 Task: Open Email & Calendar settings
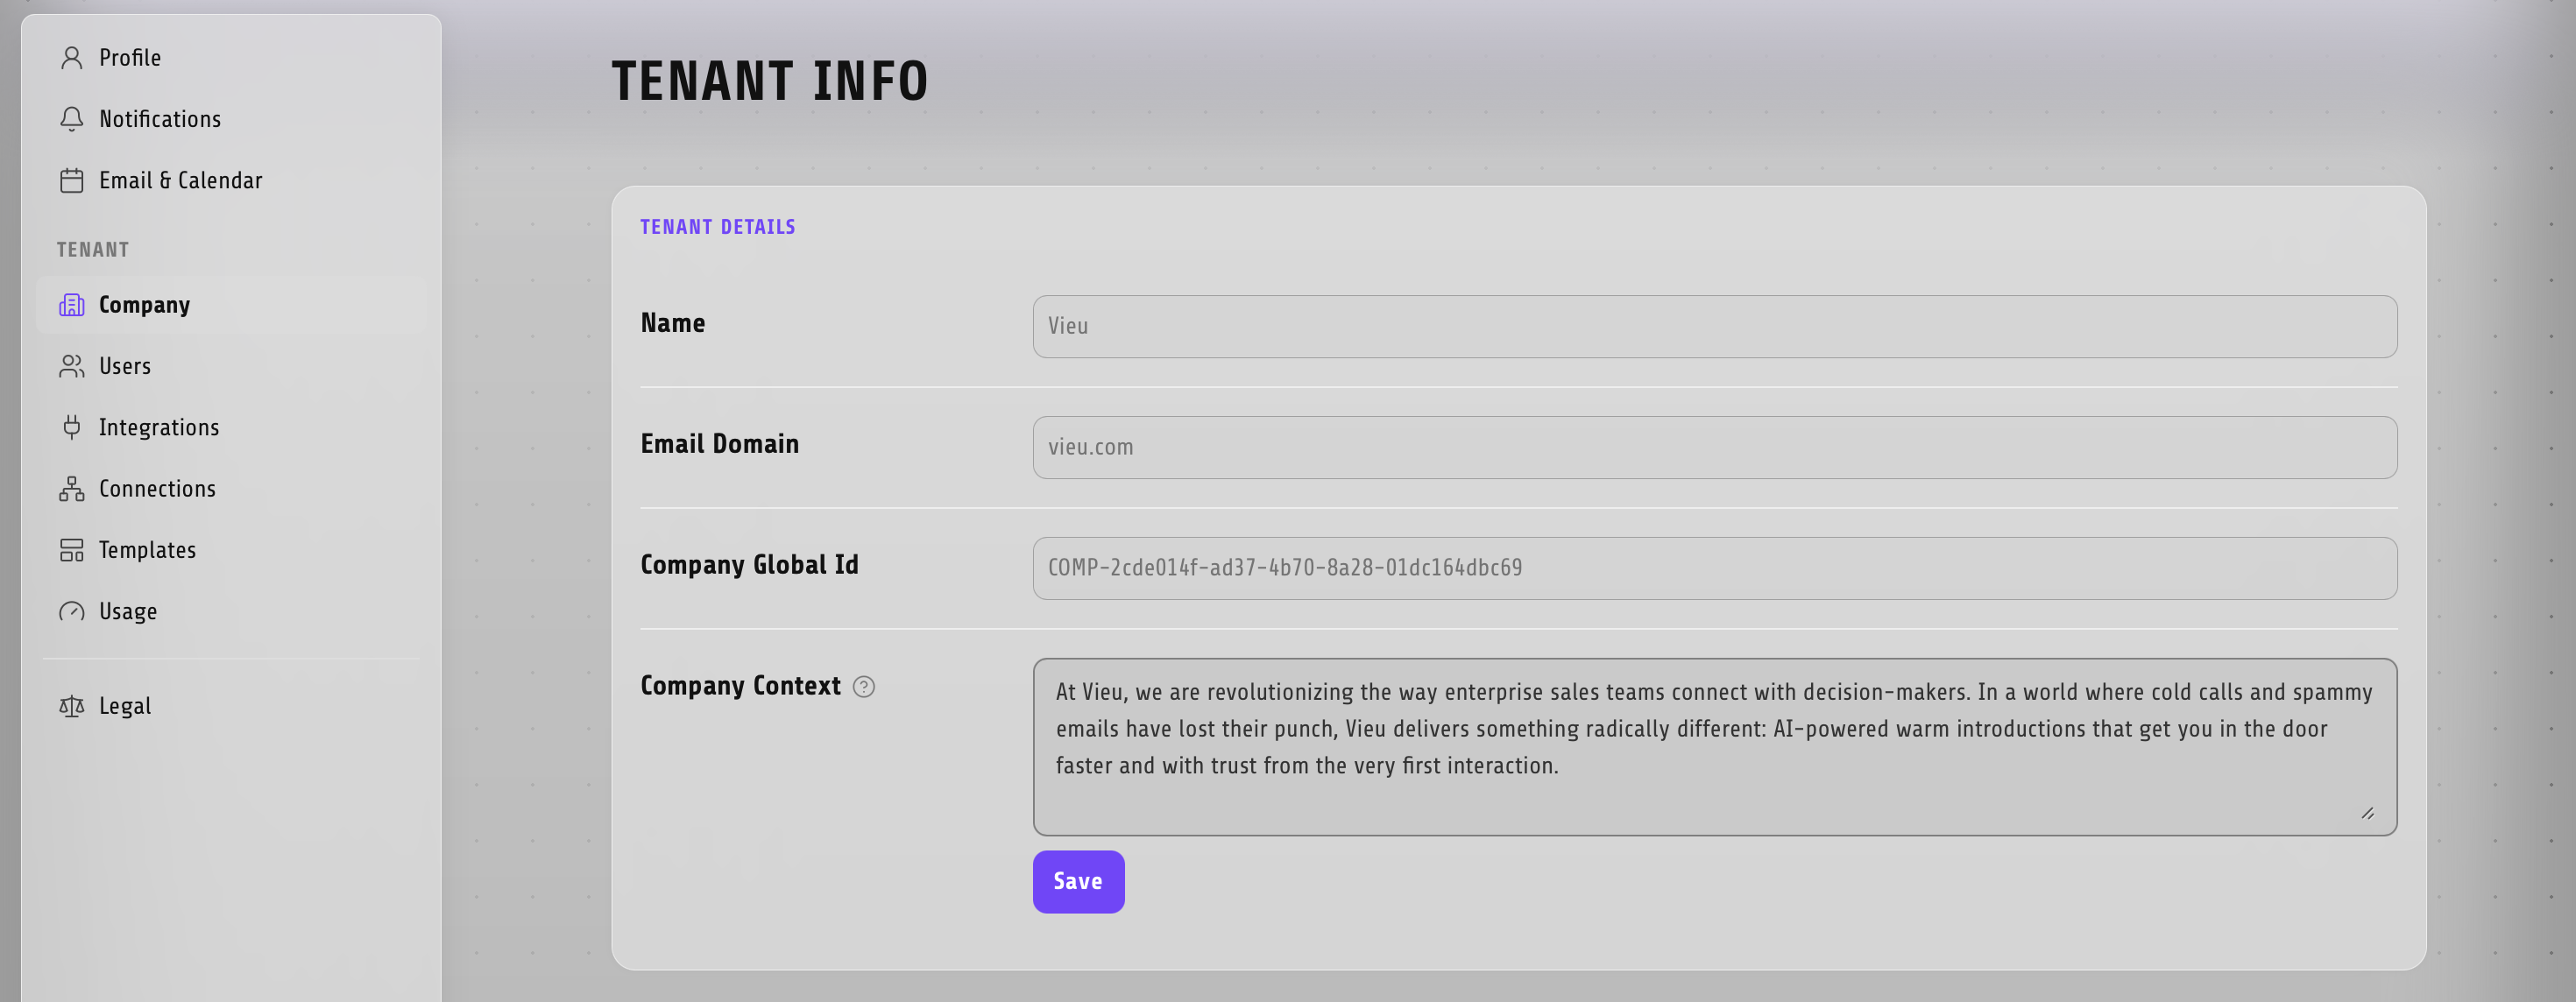231,181
